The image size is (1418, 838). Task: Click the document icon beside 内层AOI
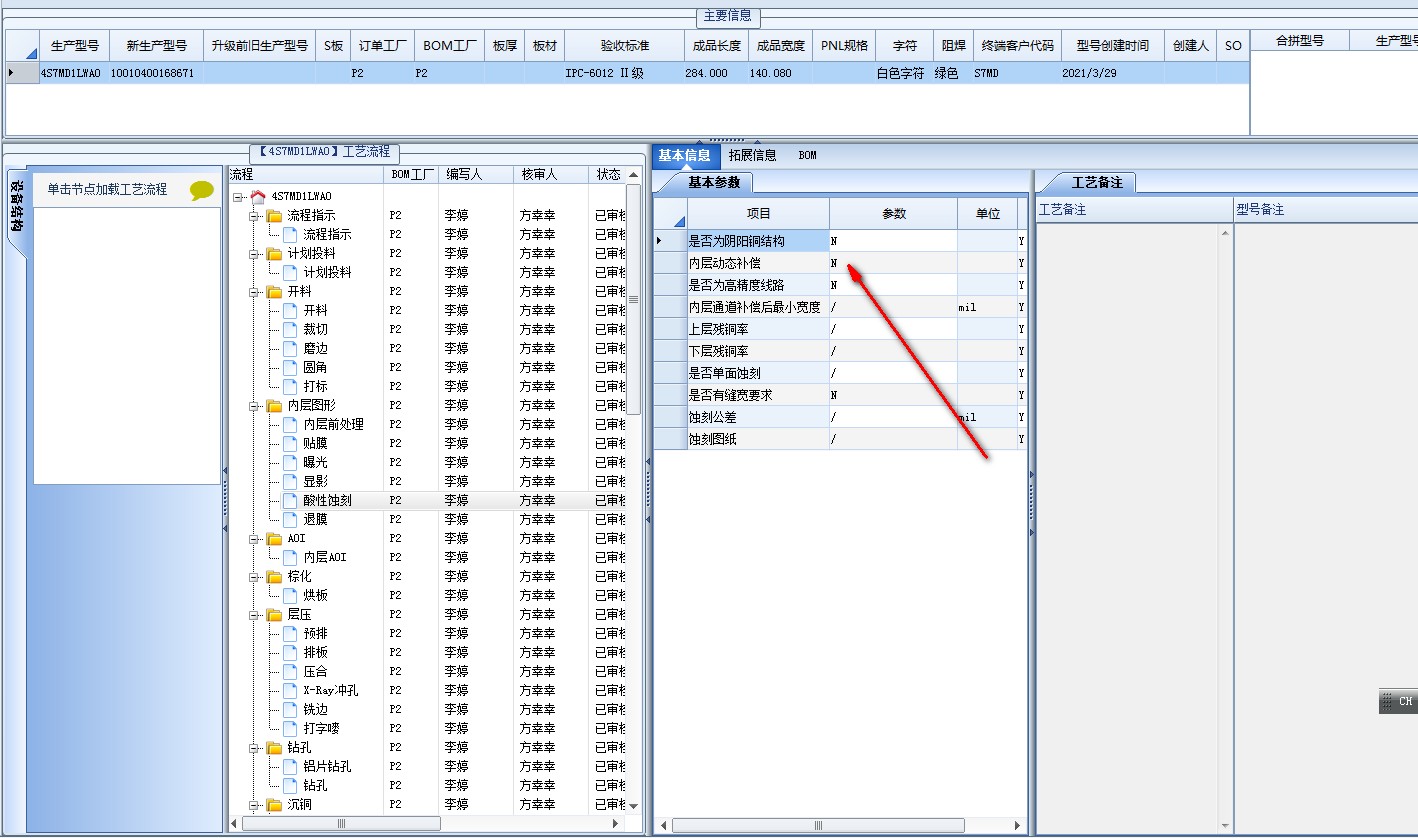pos(290,557)
